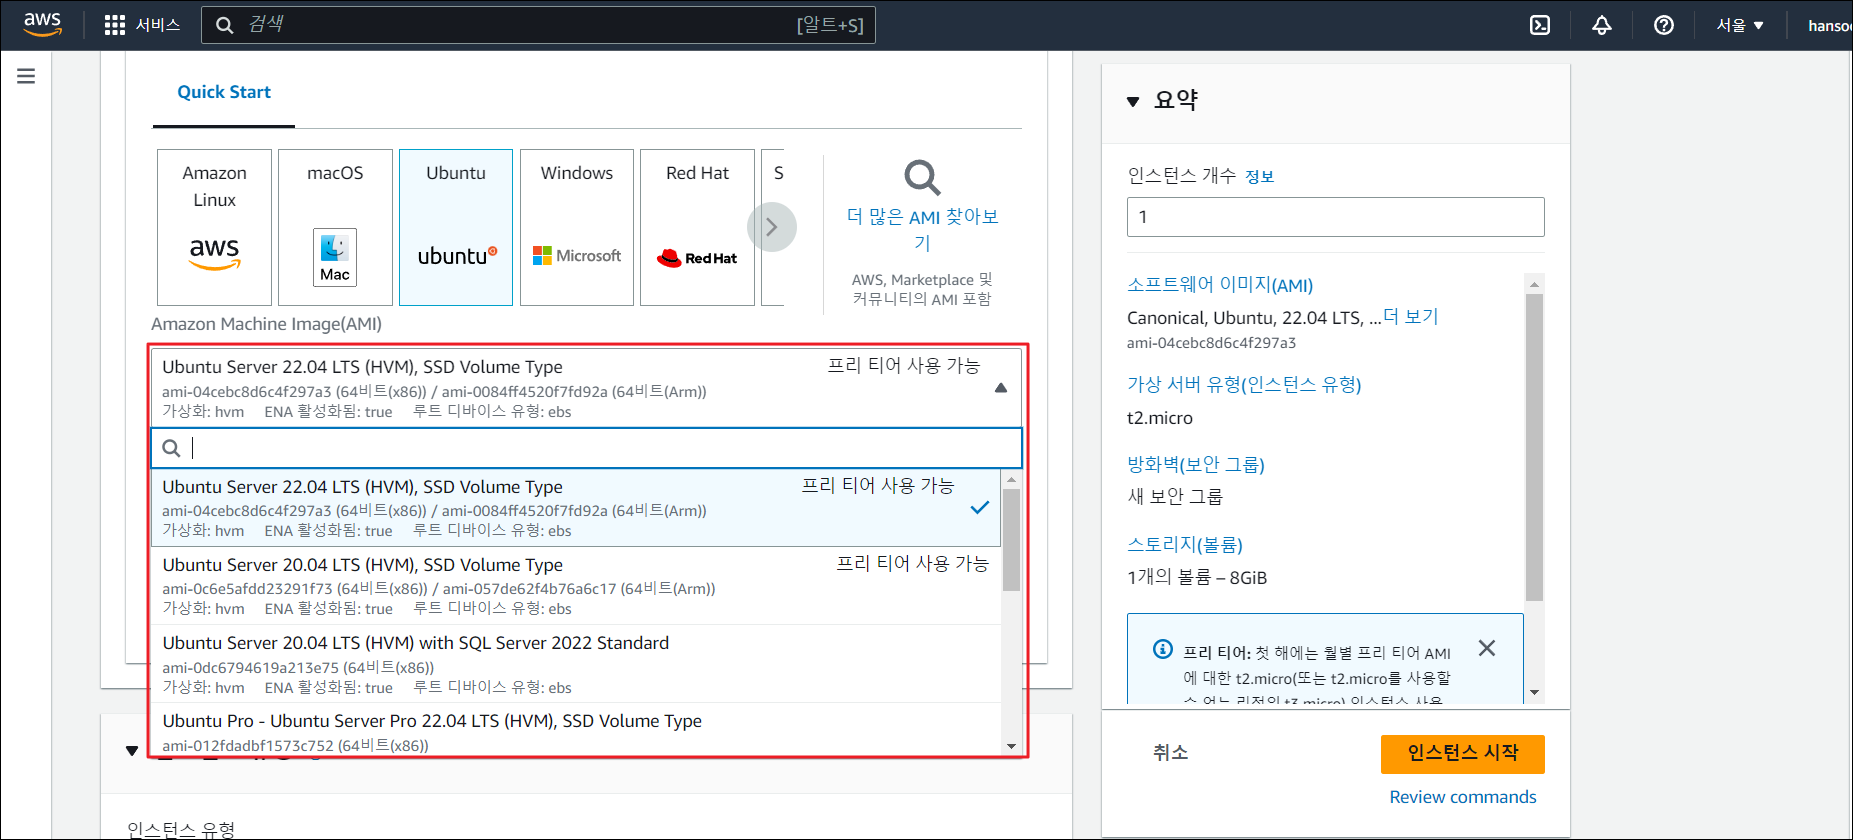1853x840 pixels.
Task: Open 방화벽(보안 그룹) summary link
Action: point(1196,465)
